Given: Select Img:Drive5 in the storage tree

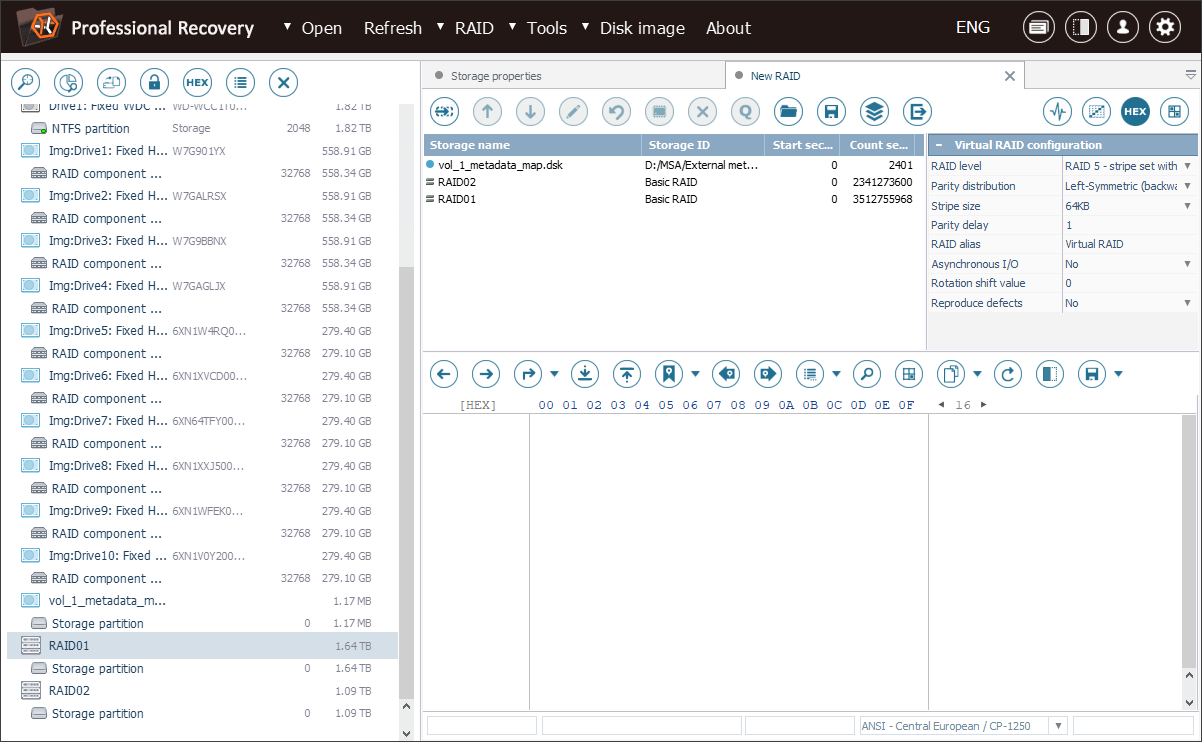Looking at the screenshot, I should tap(203, 331).
